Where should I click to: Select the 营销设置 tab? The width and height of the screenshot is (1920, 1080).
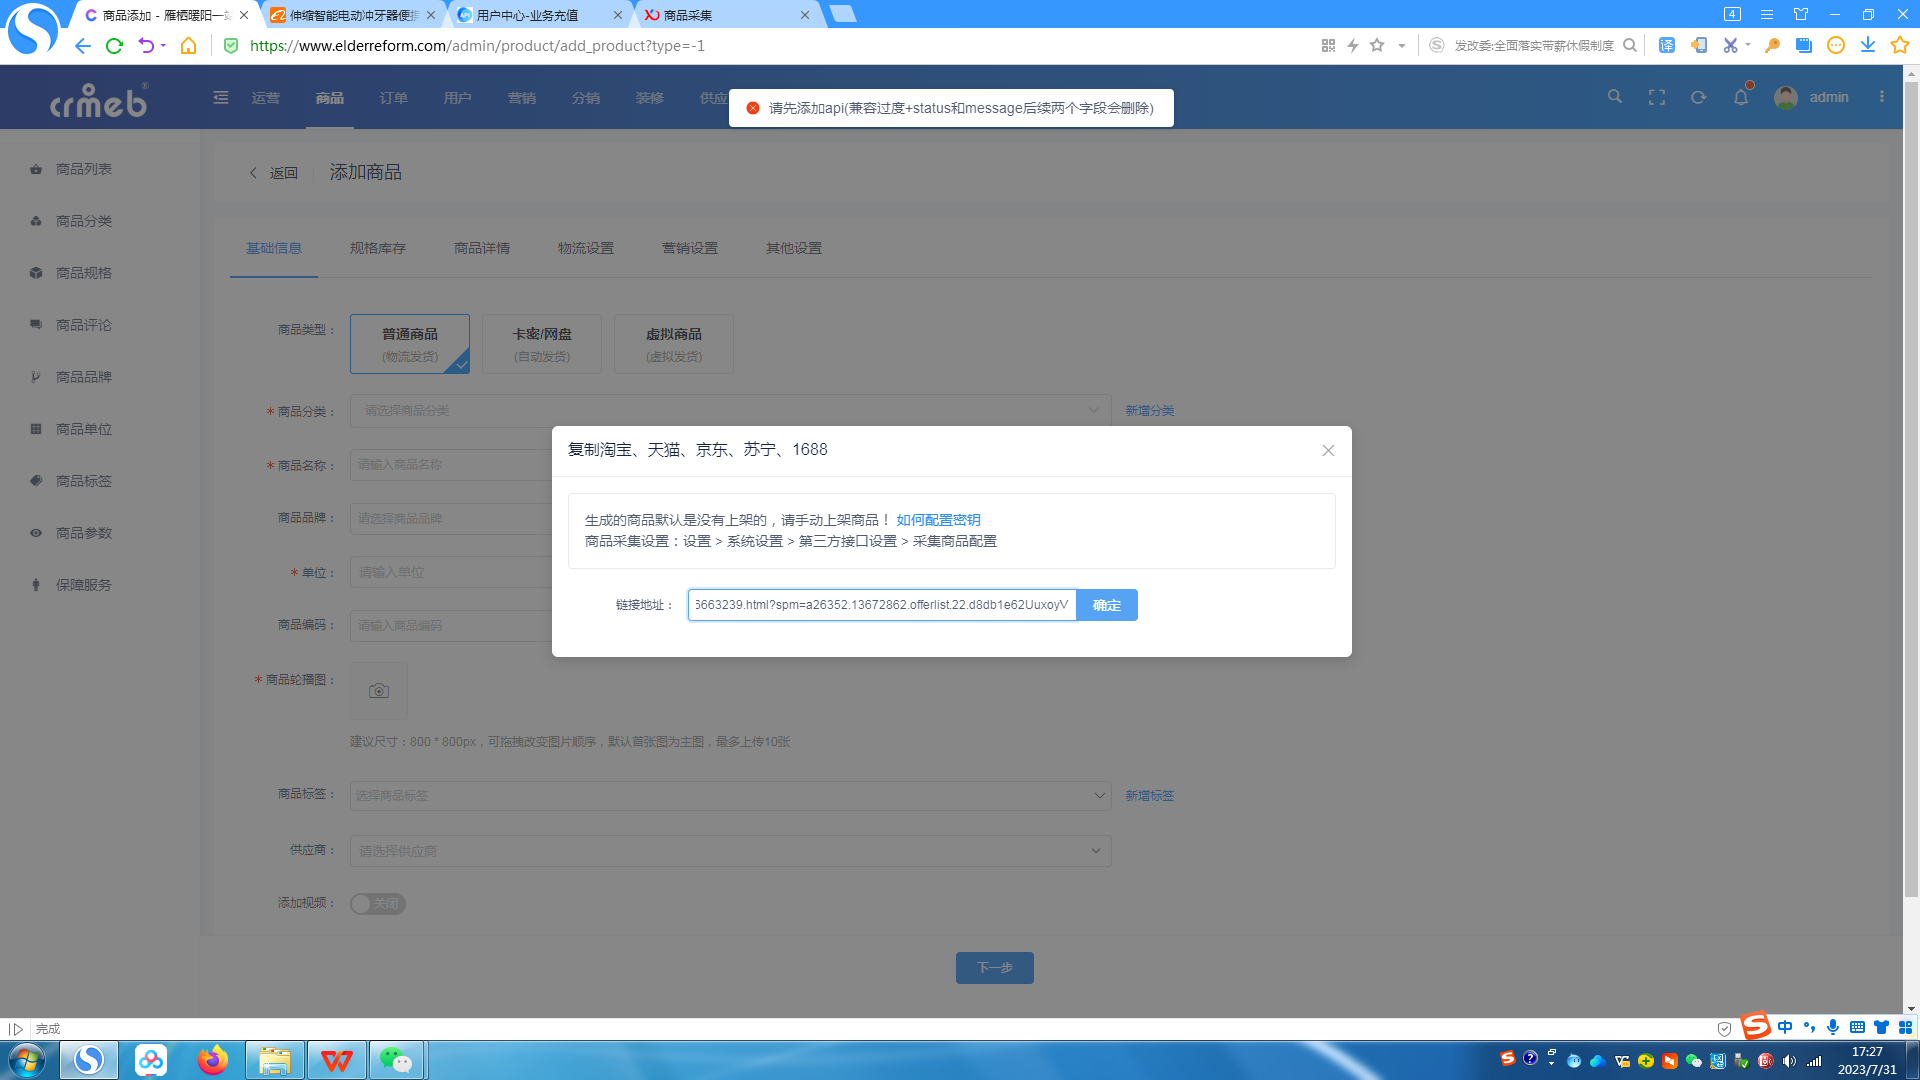coord(690,248)
